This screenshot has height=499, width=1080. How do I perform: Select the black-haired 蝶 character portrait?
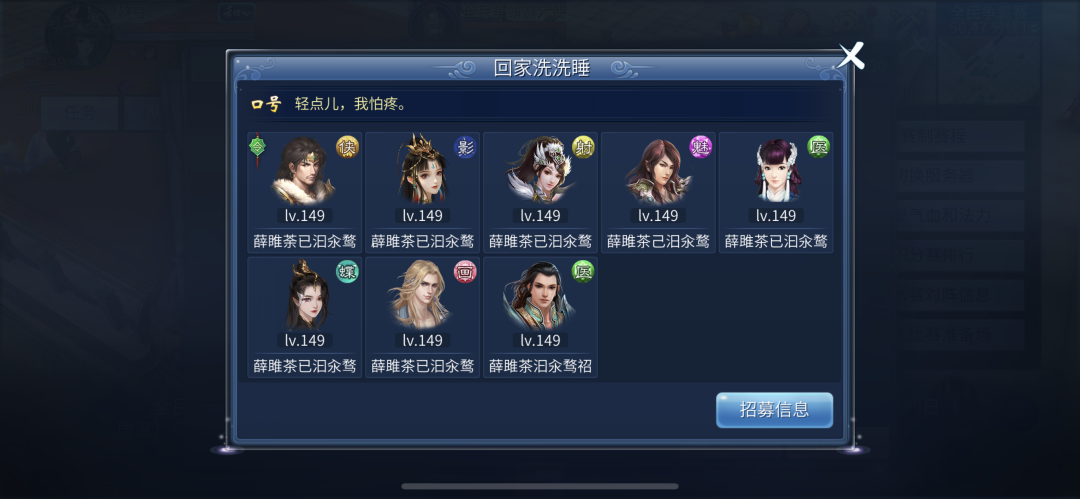[x=305, y=295]
